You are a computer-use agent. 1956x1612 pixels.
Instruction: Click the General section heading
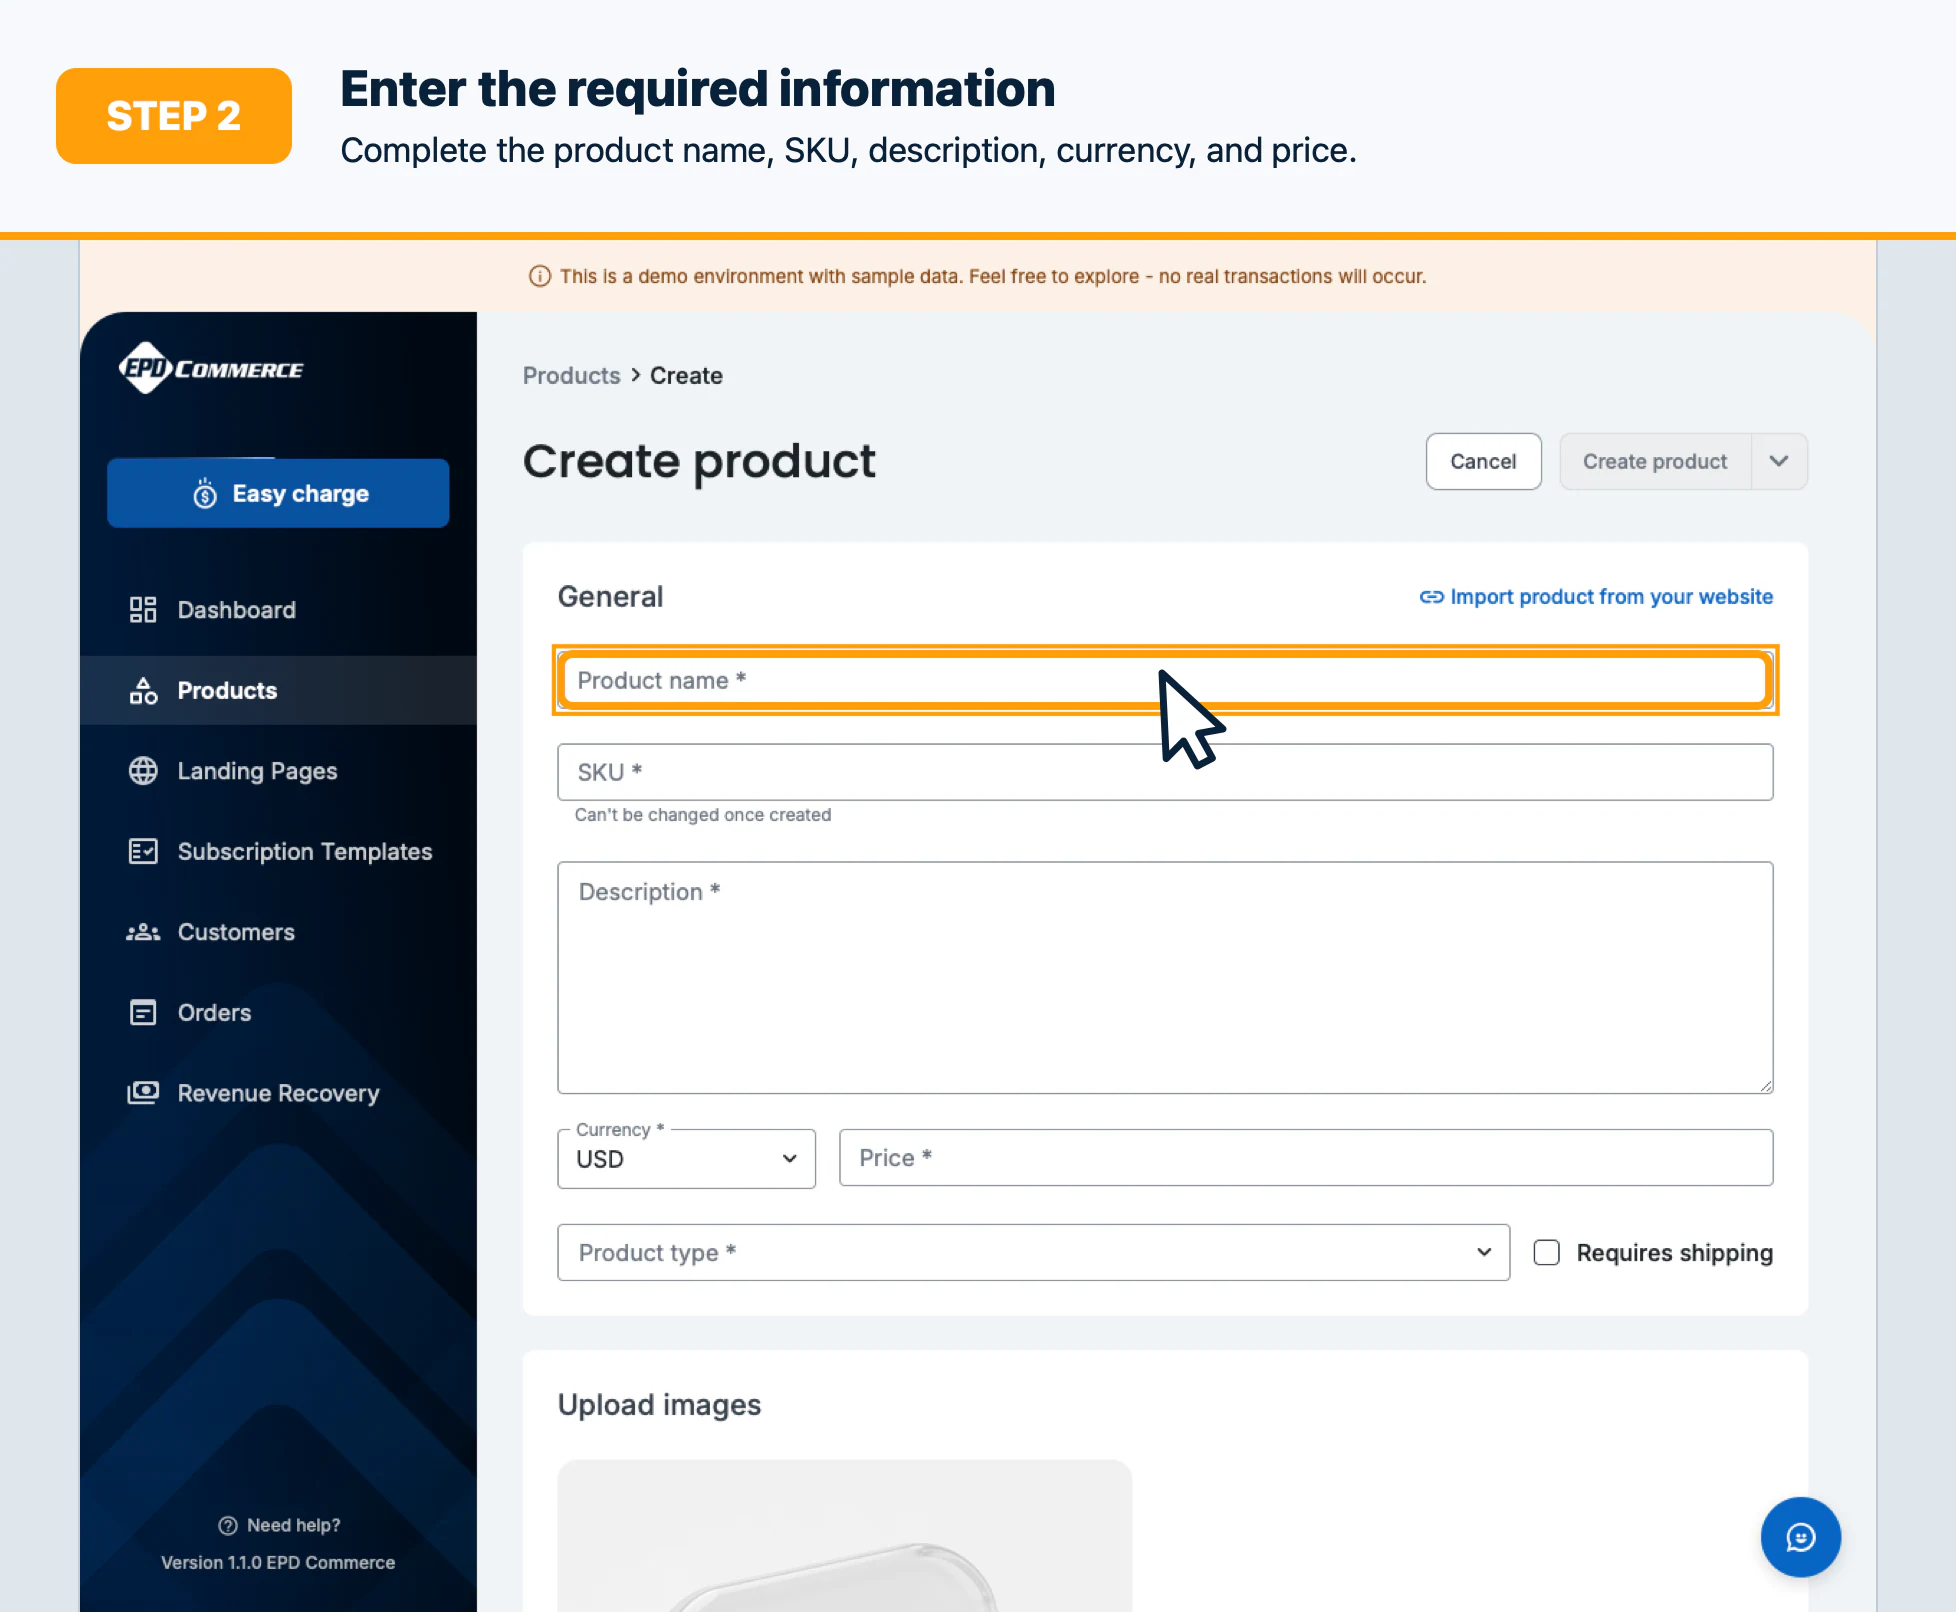610,597
